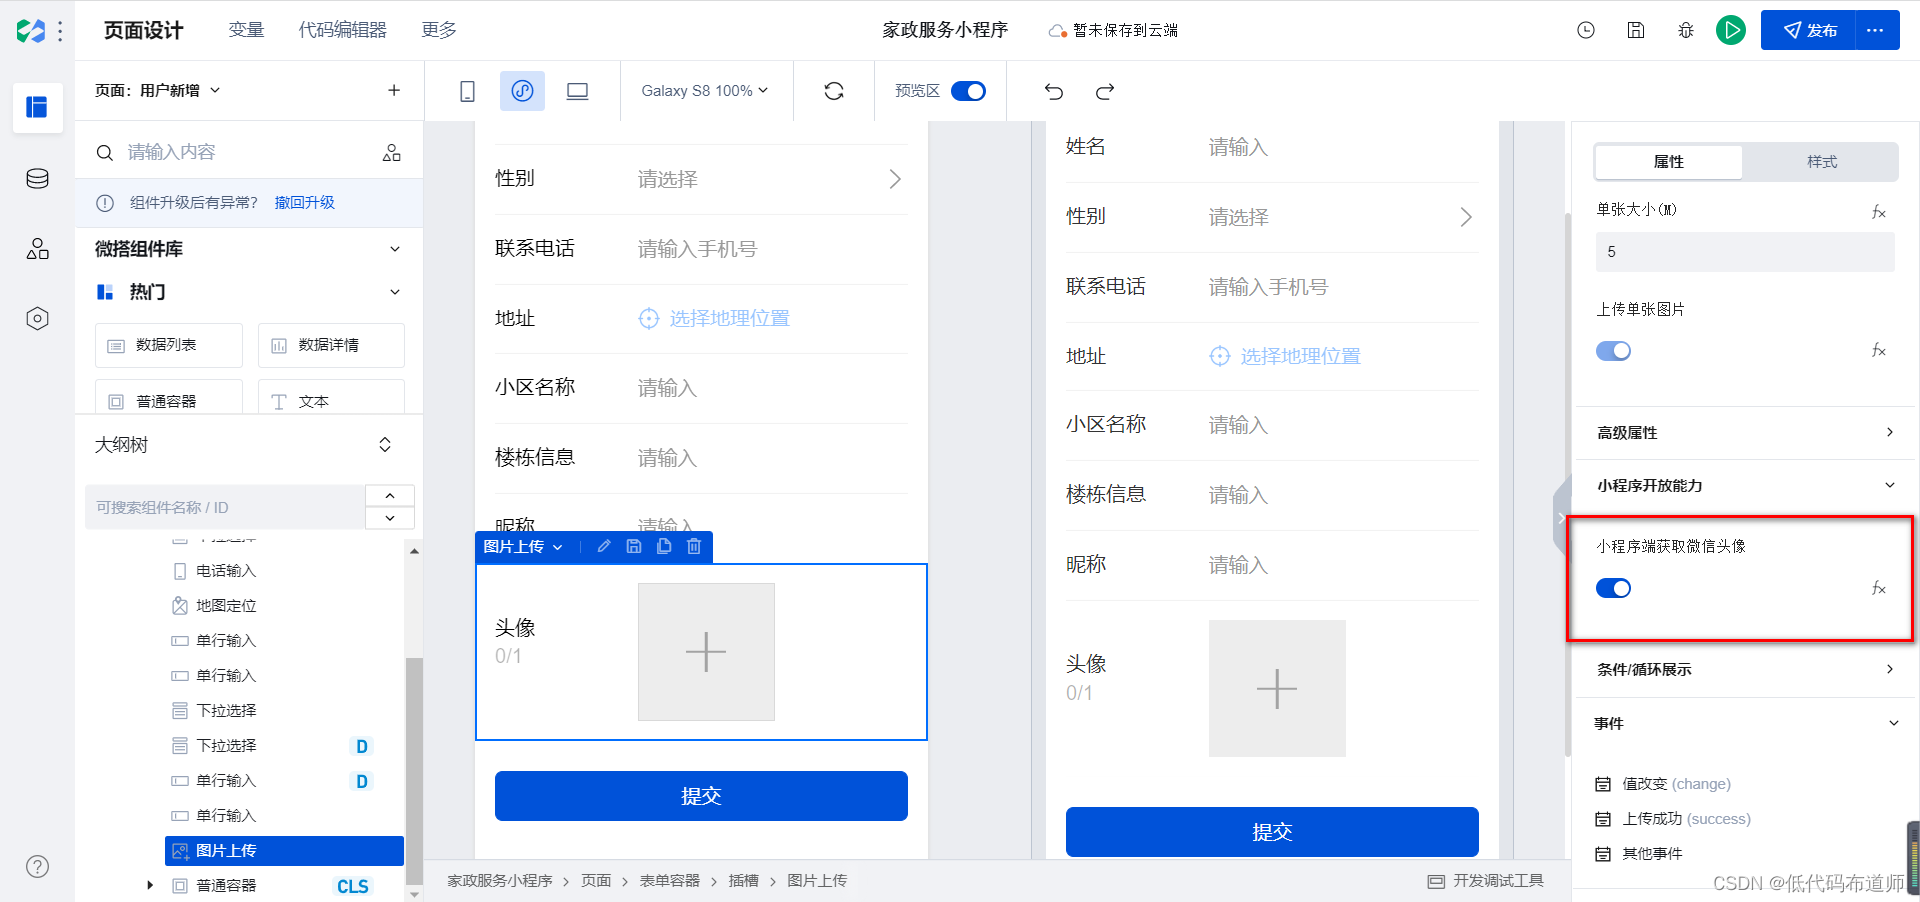
Task: Open the data source database sidebar icon
Action: (x=37, y=179)
